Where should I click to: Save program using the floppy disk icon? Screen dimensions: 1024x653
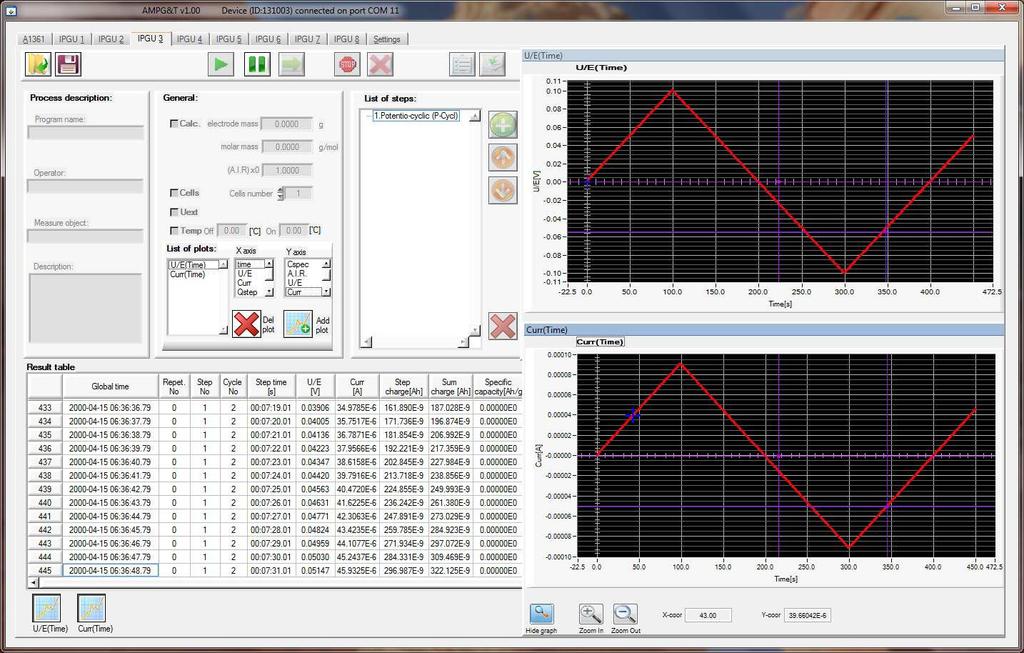pyautogui.click(x=68, y=65)
